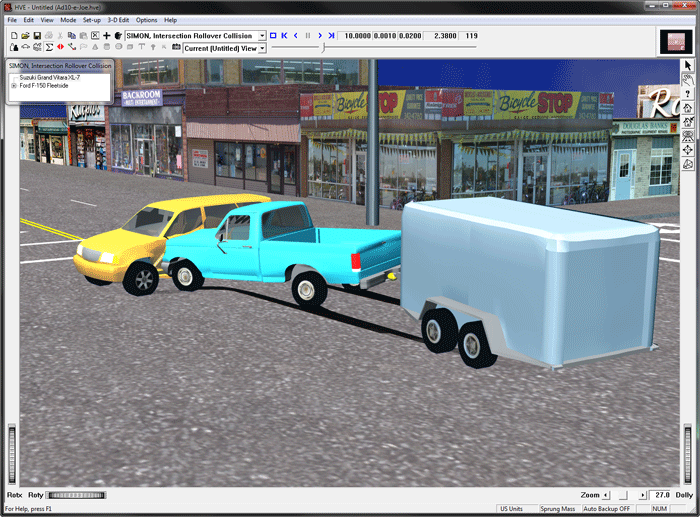Select Suzuki Grand Vitara XL-7 in tree
Viewport: 700px width, 517px height.
coord(52,77)
